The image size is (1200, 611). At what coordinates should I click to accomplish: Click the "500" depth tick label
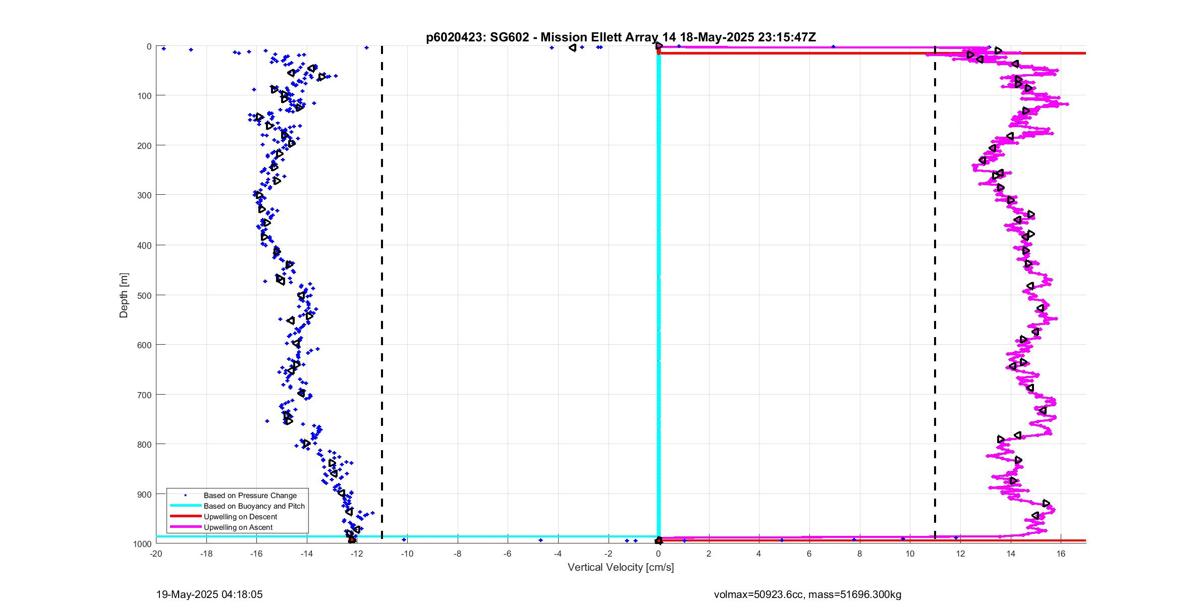point(143,295)
